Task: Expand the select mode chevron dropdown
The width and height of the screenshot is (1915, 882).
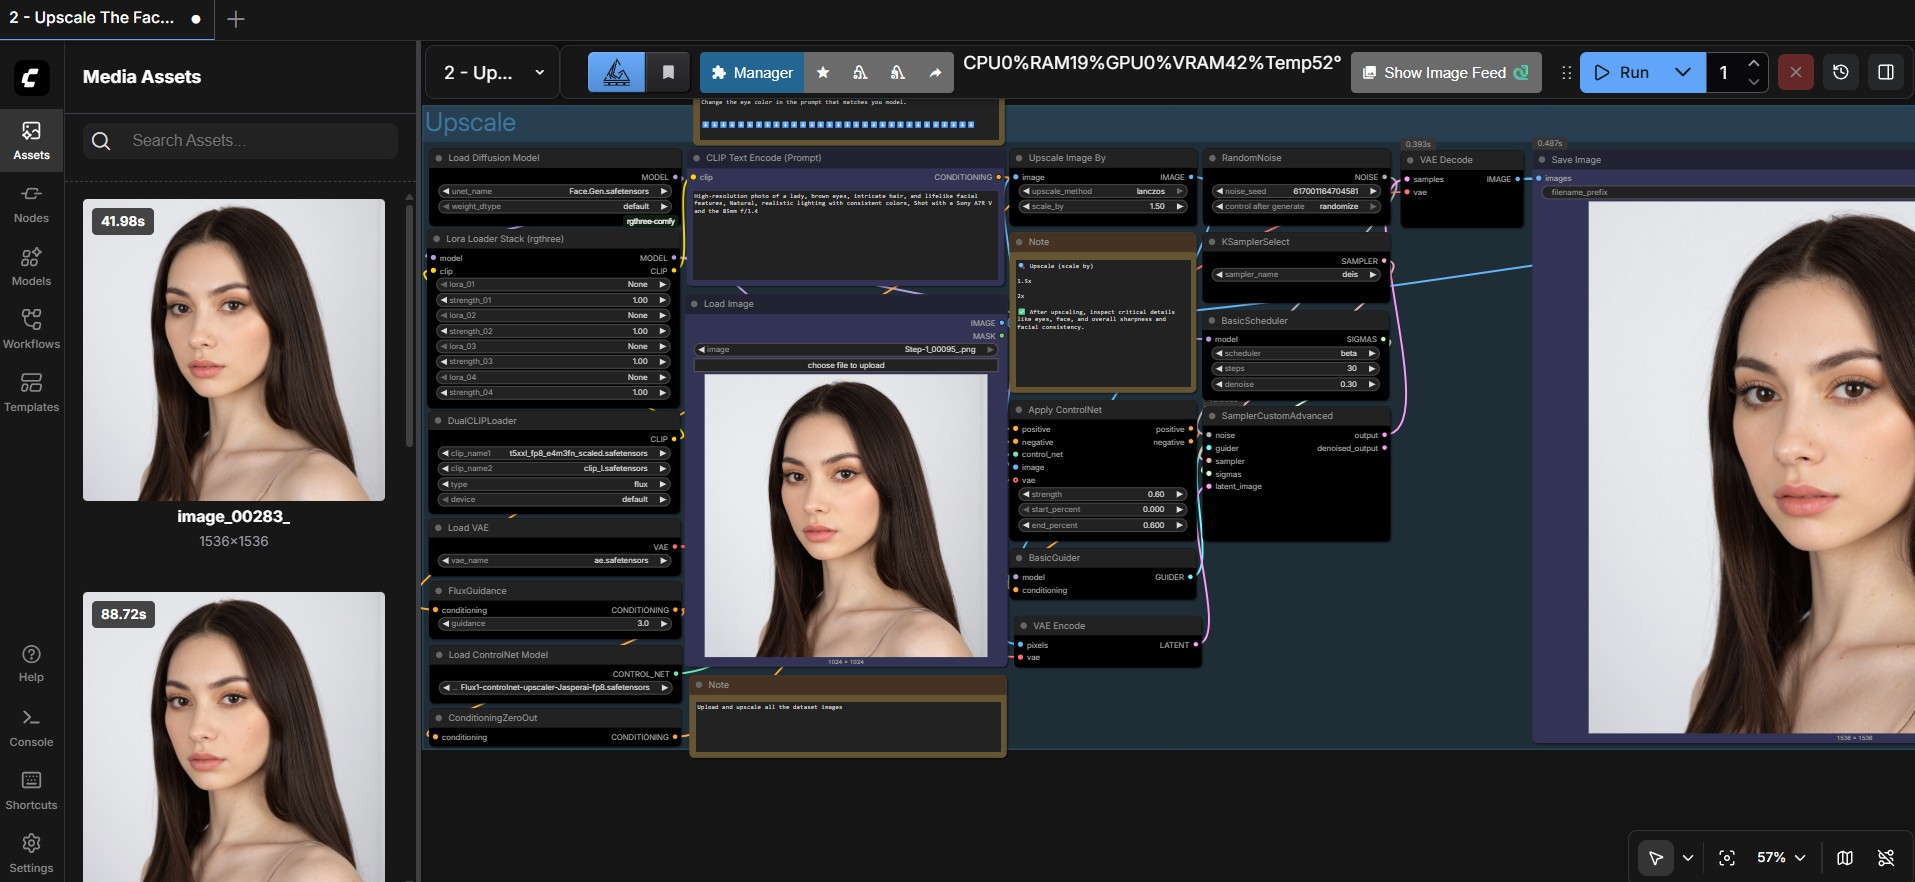Action: coord(1688,858)
